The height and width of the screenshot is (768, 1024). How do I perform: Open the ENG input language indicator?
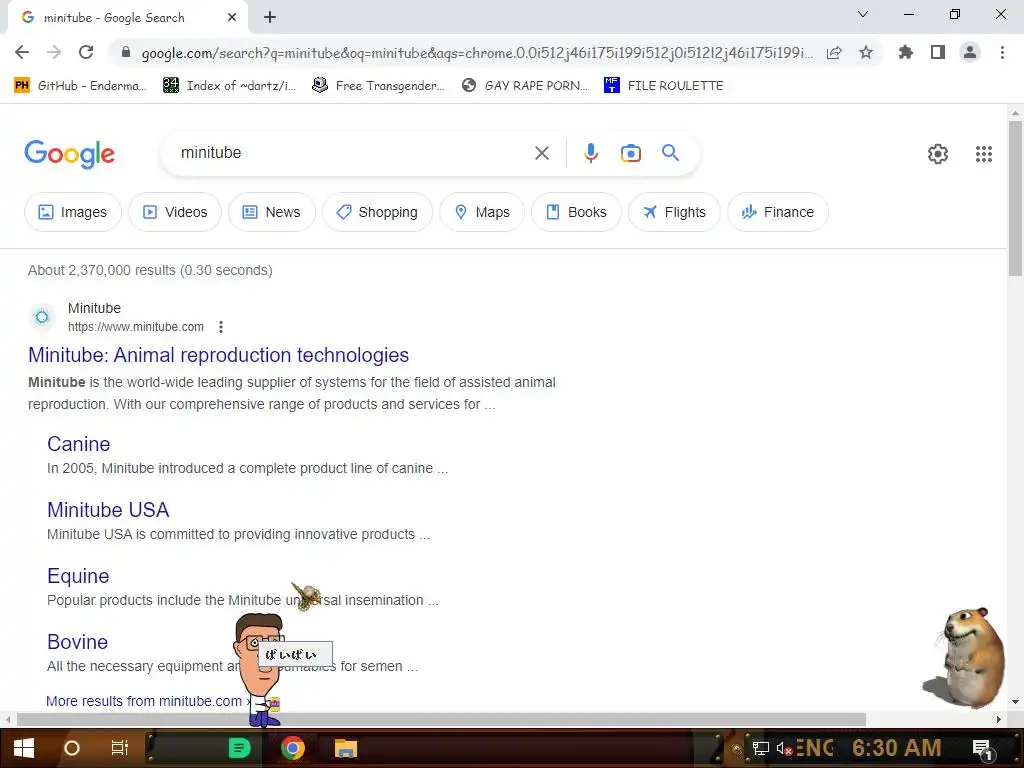[x=814, y=748]
